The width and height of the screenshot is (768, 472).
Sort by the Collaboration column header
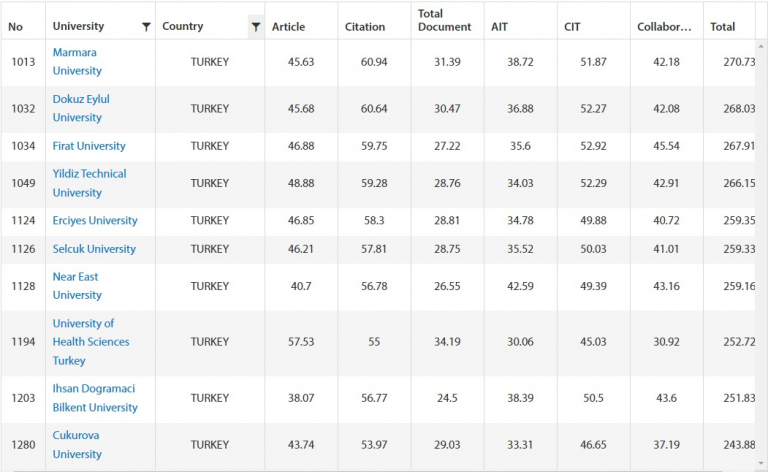tap(664, 27)
